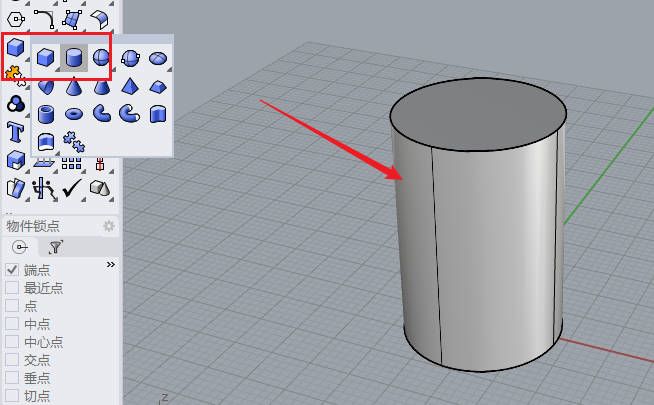Image resolution: width=654 pixels, height=405 pixels.
Task: Select the Torus tool
Action: pos(74,113)
